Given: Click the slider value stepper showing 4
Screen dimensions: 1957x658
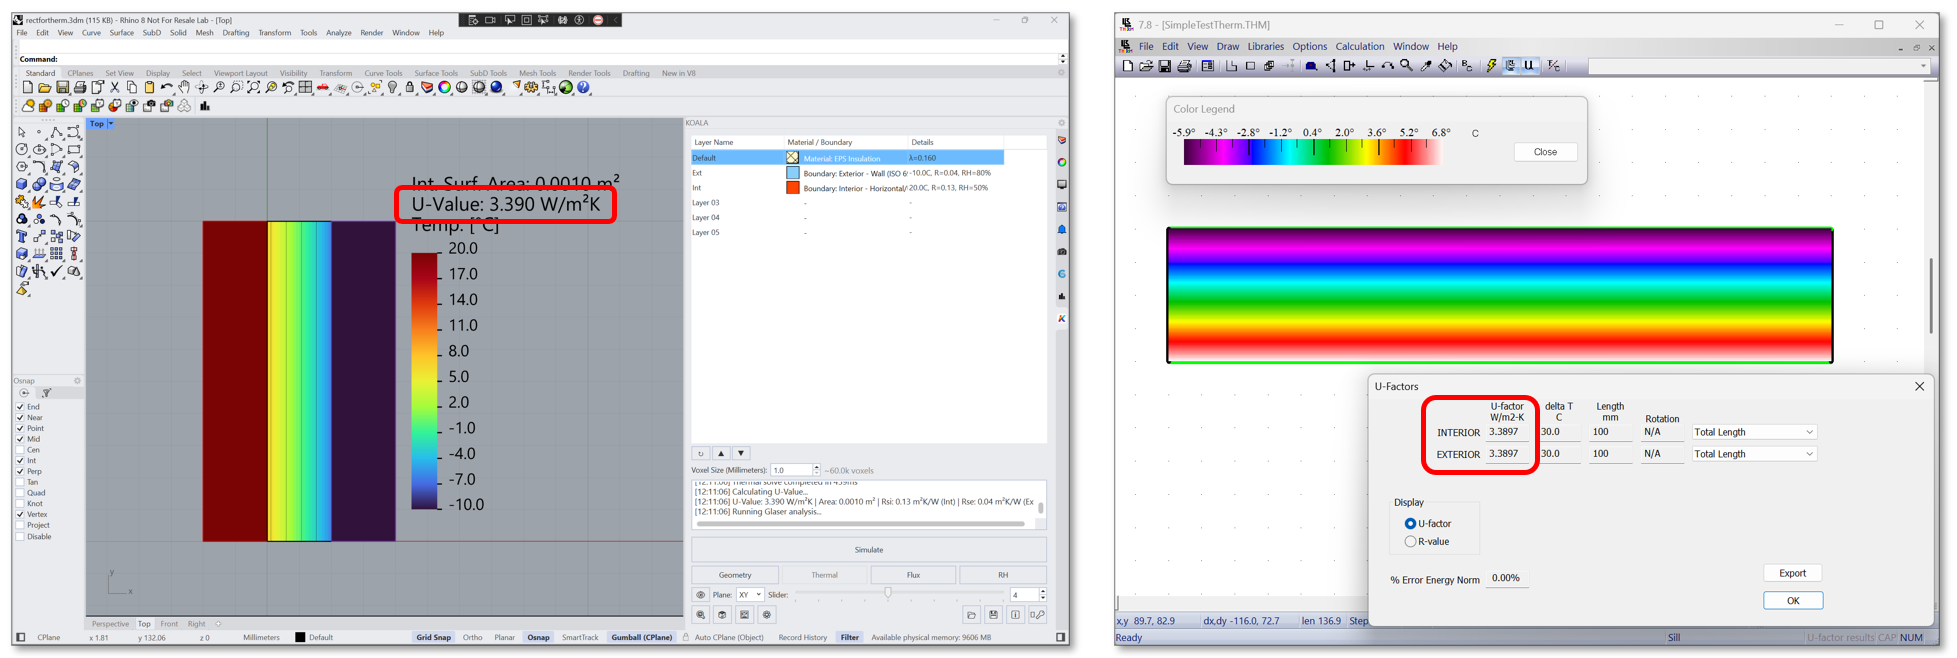Looking at the screenshot, I should [1043, 595].
